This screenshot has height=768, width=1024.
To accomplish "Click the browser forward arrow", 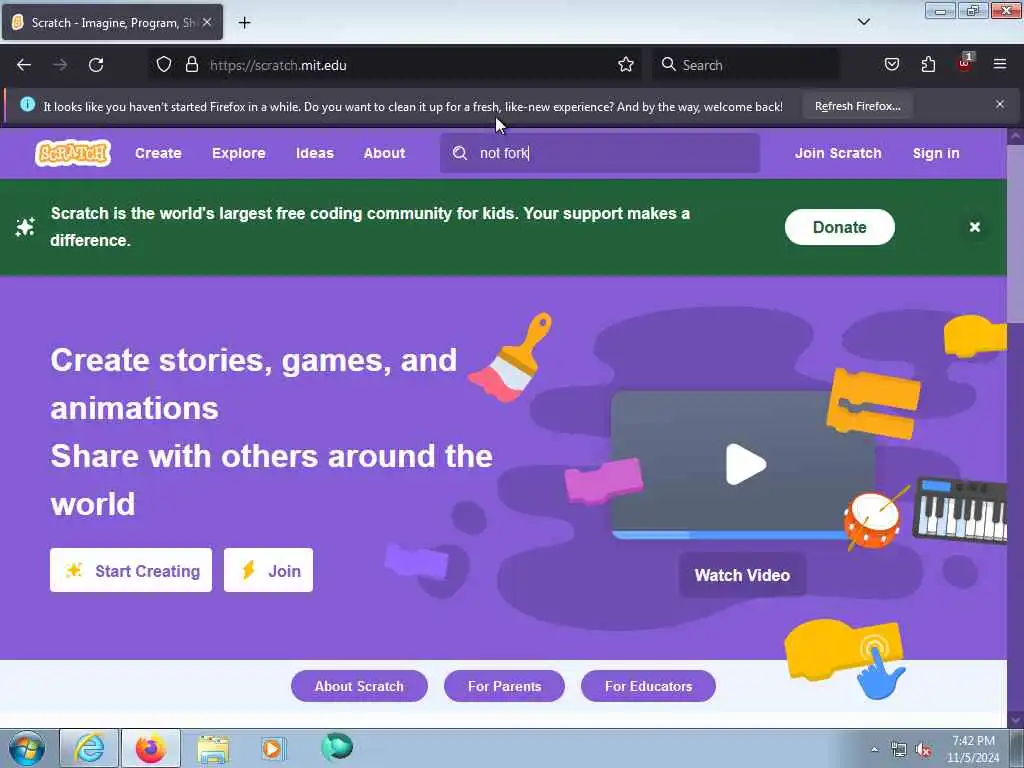I will [60, 65].
